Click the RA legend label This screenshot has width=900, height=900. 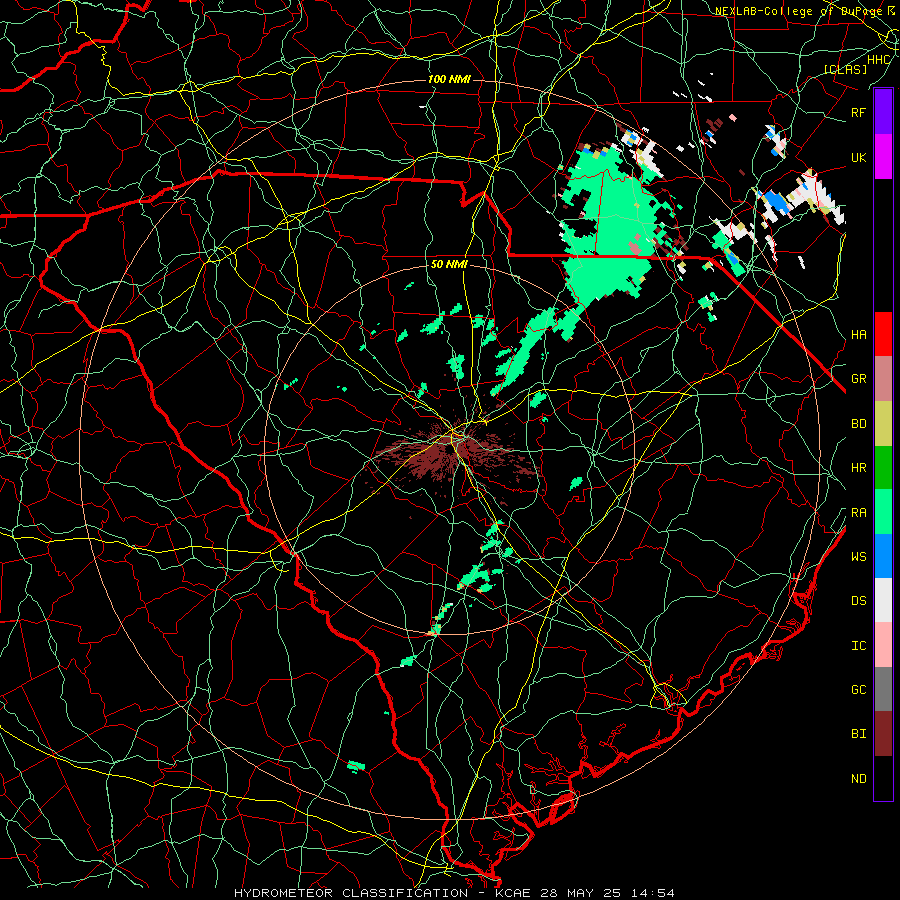(x=859, y=513)
